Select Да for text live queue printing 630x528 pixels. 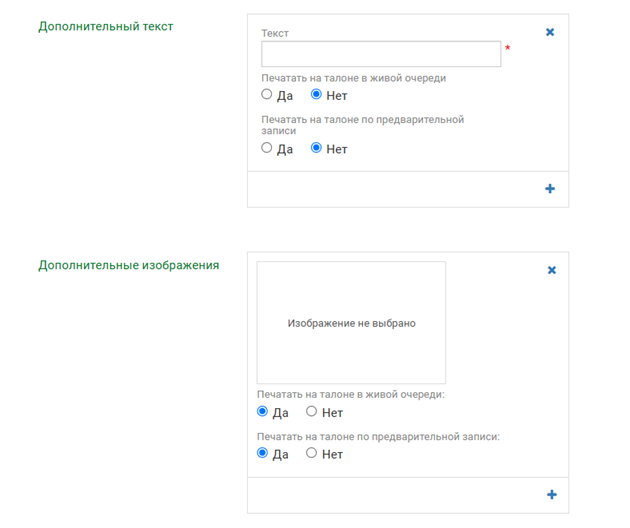[267, 95]
